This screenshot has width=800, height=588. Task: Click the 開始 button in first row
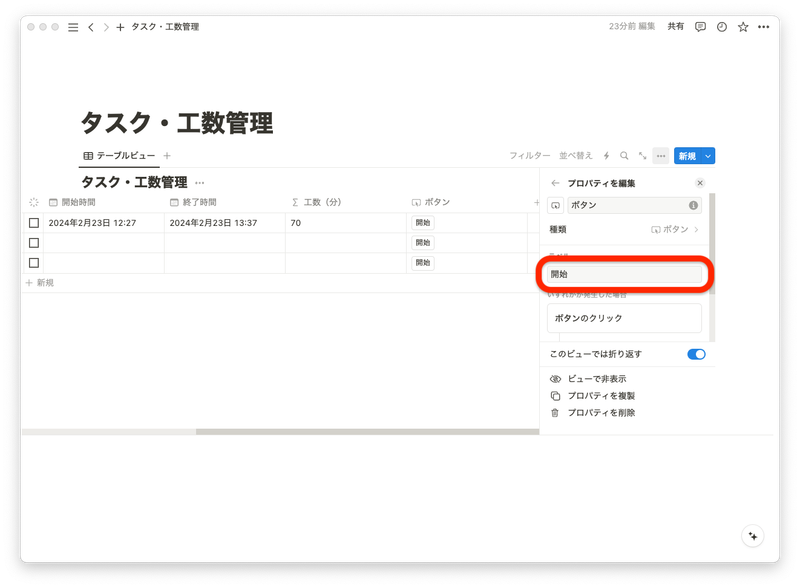click(421, 223)
